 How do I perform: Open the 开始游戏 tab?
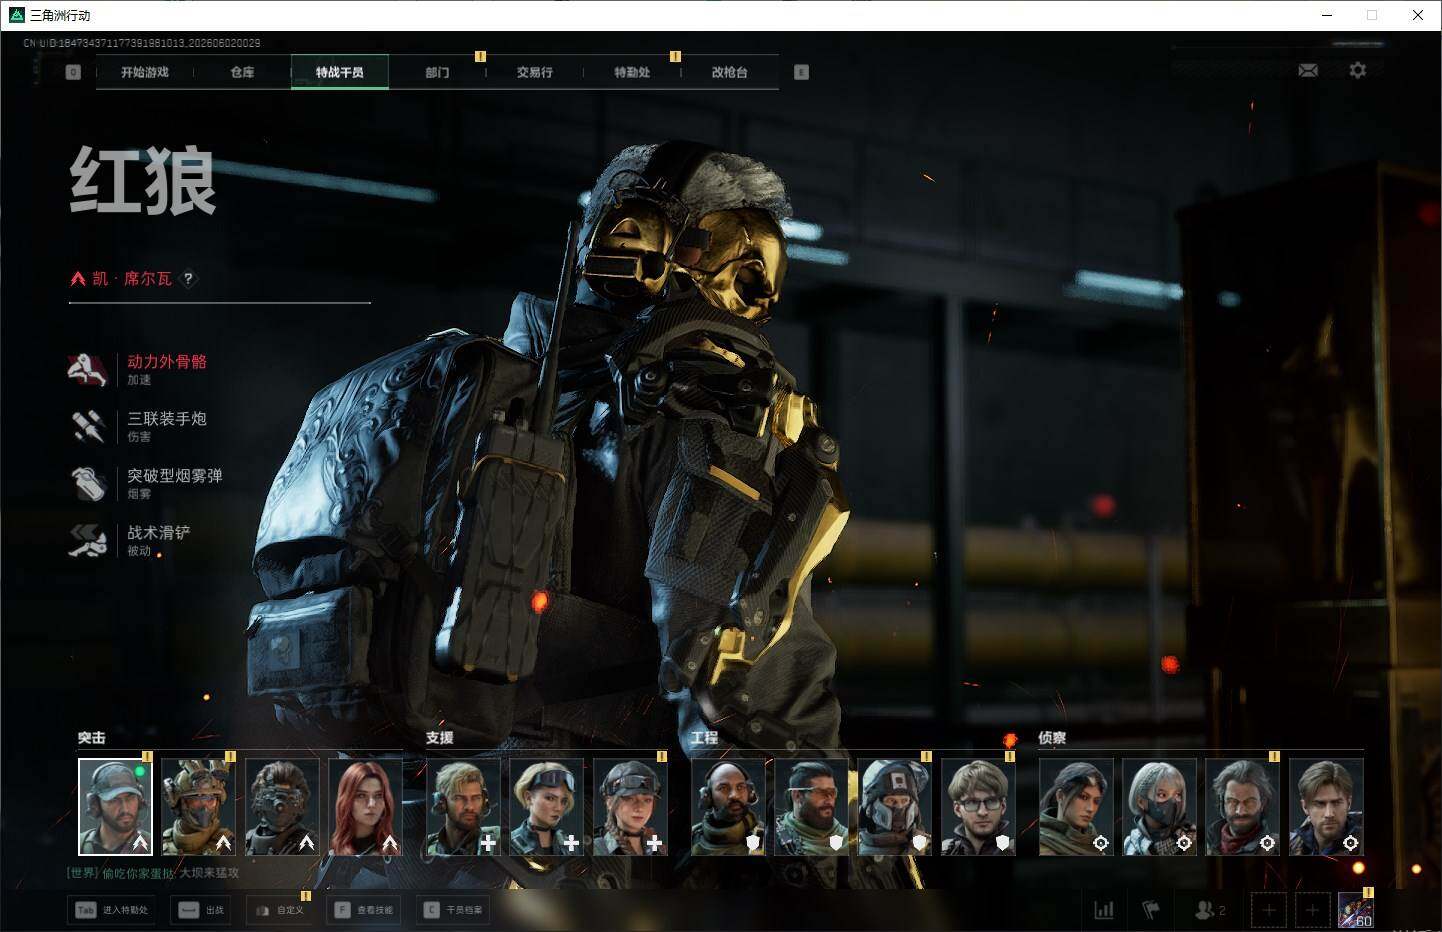[145, 72]
